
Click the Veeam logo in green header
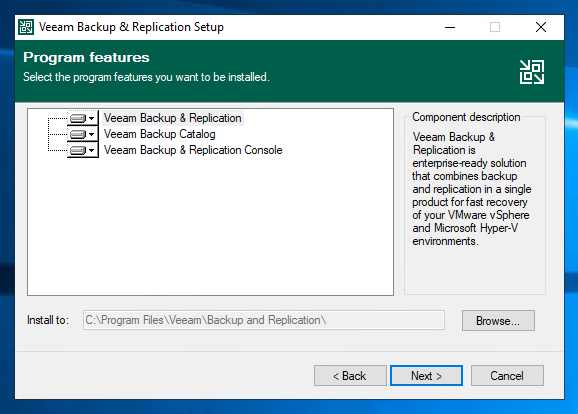pos(532,72)
